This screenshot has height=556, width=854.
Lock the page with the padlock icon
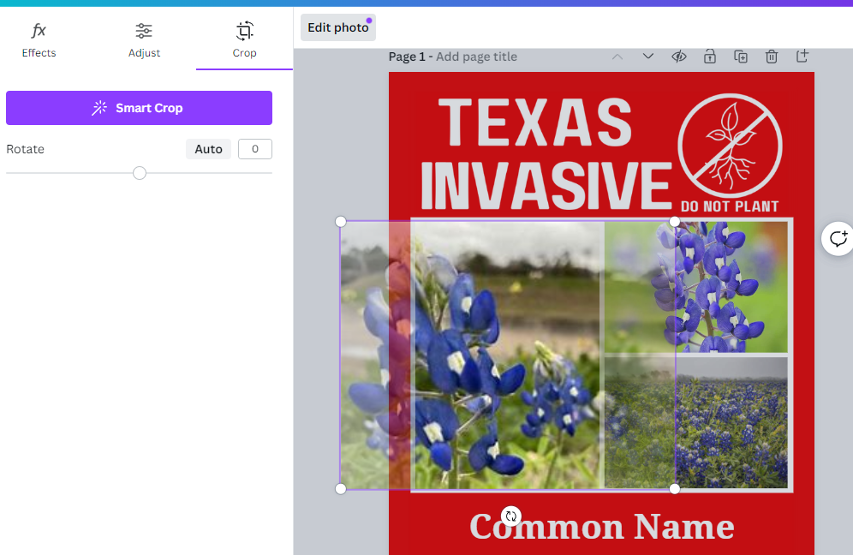click(710, 57)
